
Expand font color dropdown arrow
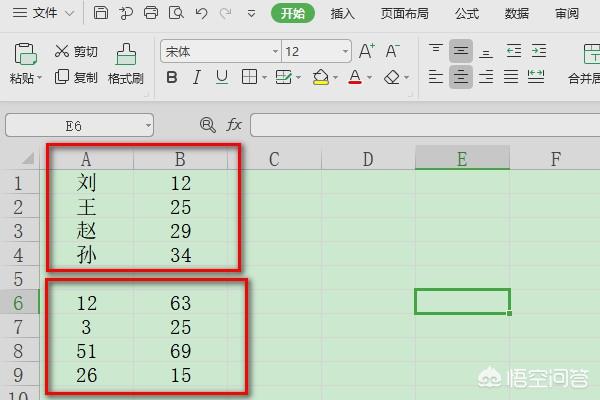coord(369,78)
